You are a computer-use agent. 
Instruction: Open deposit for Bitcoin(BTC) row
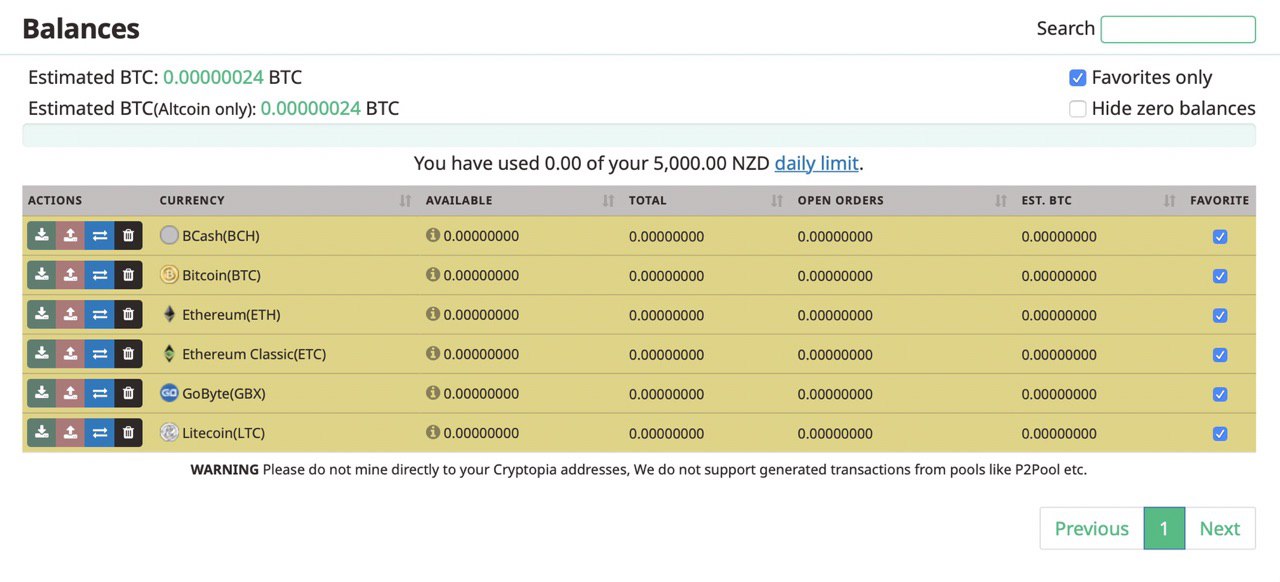tap(41, 275)
